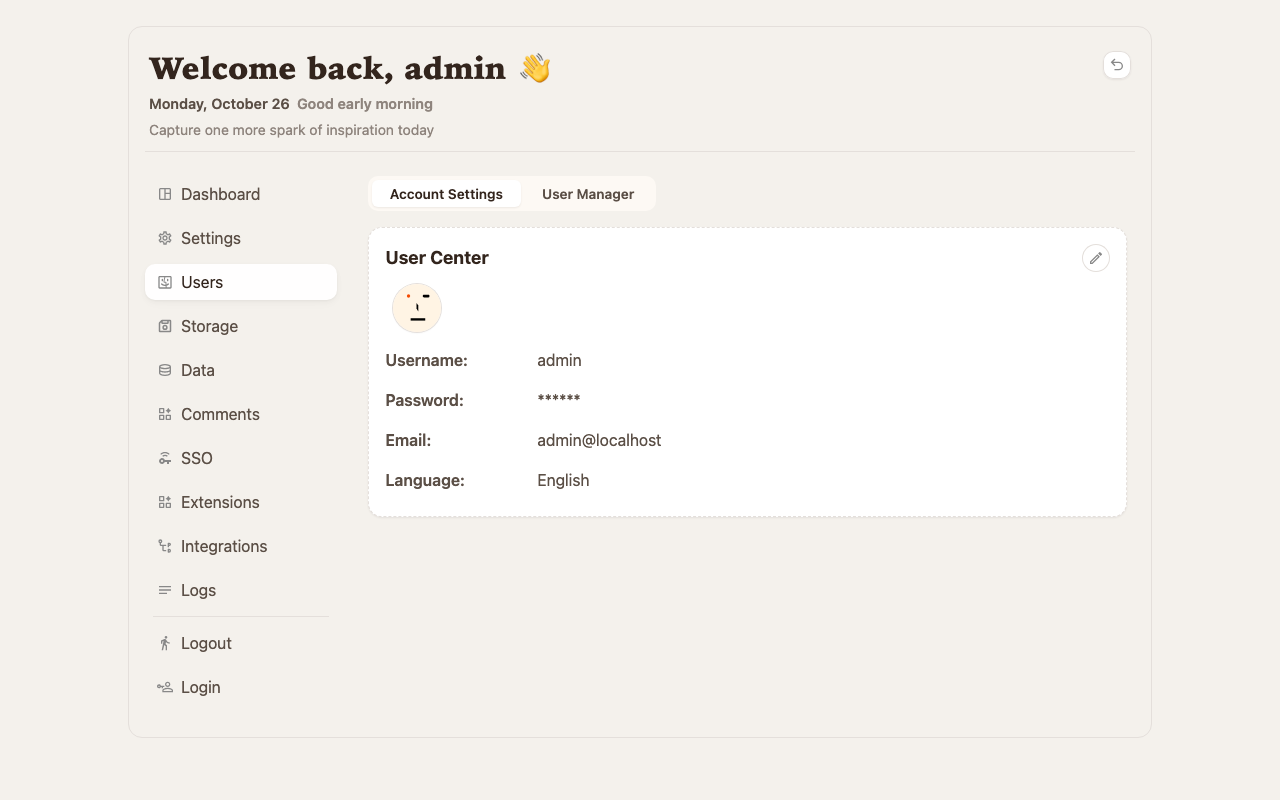Click the language value "English"
This screenshot has width=1280, height=800.
click(x=563, y=480)
